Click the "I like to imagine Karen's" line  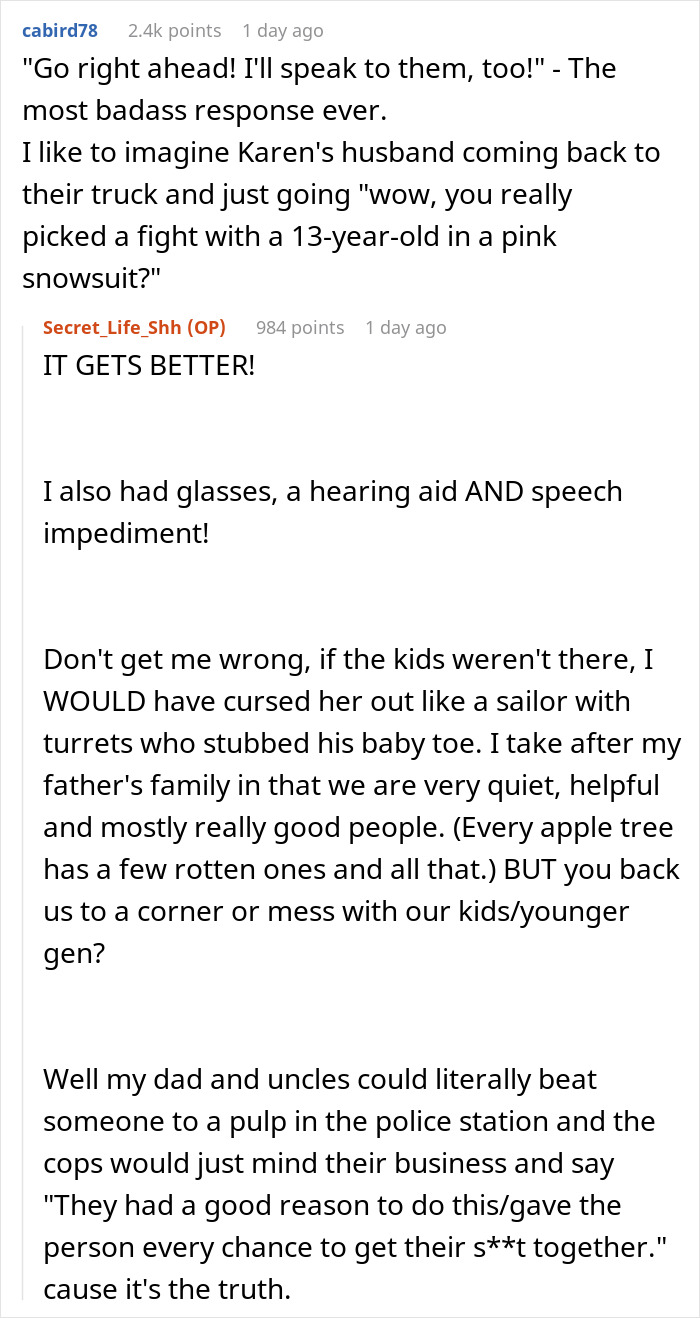coord(340,153)
